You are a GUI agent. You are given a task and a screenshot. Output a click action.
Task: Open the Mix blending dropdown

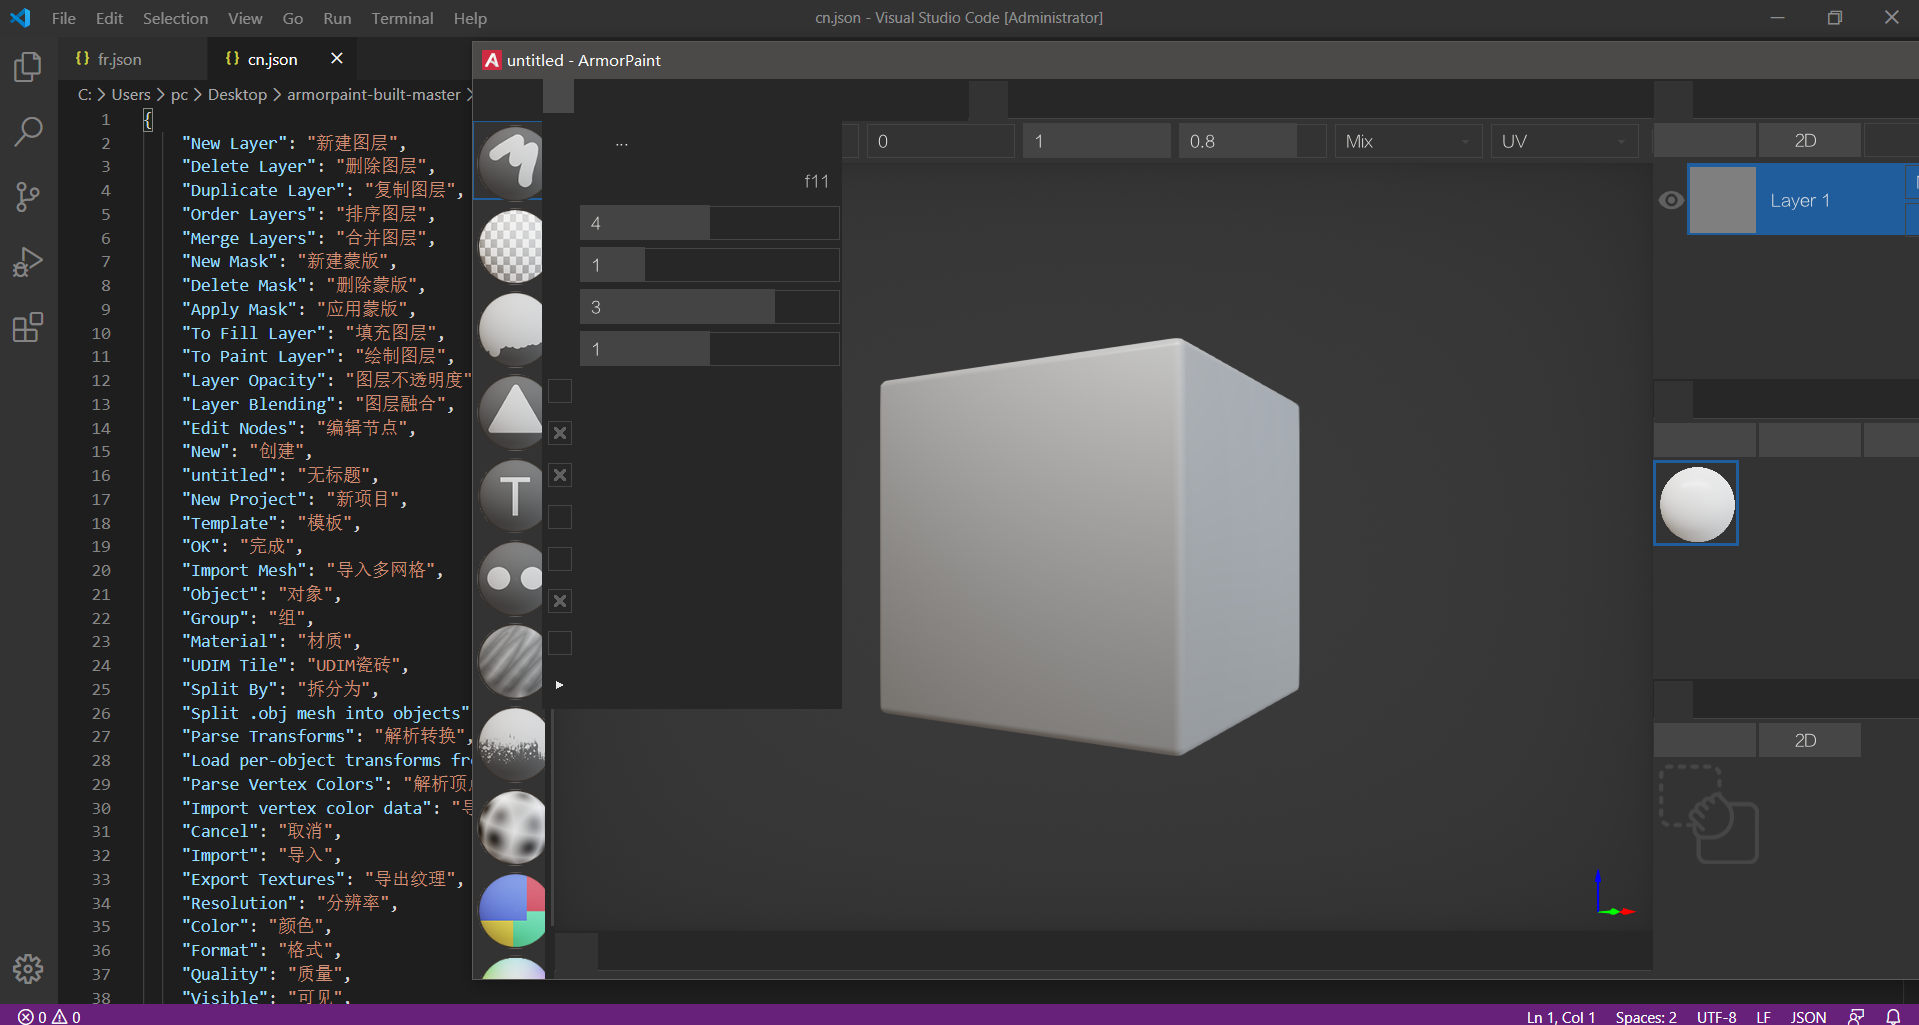click(x=1406, y=141)
